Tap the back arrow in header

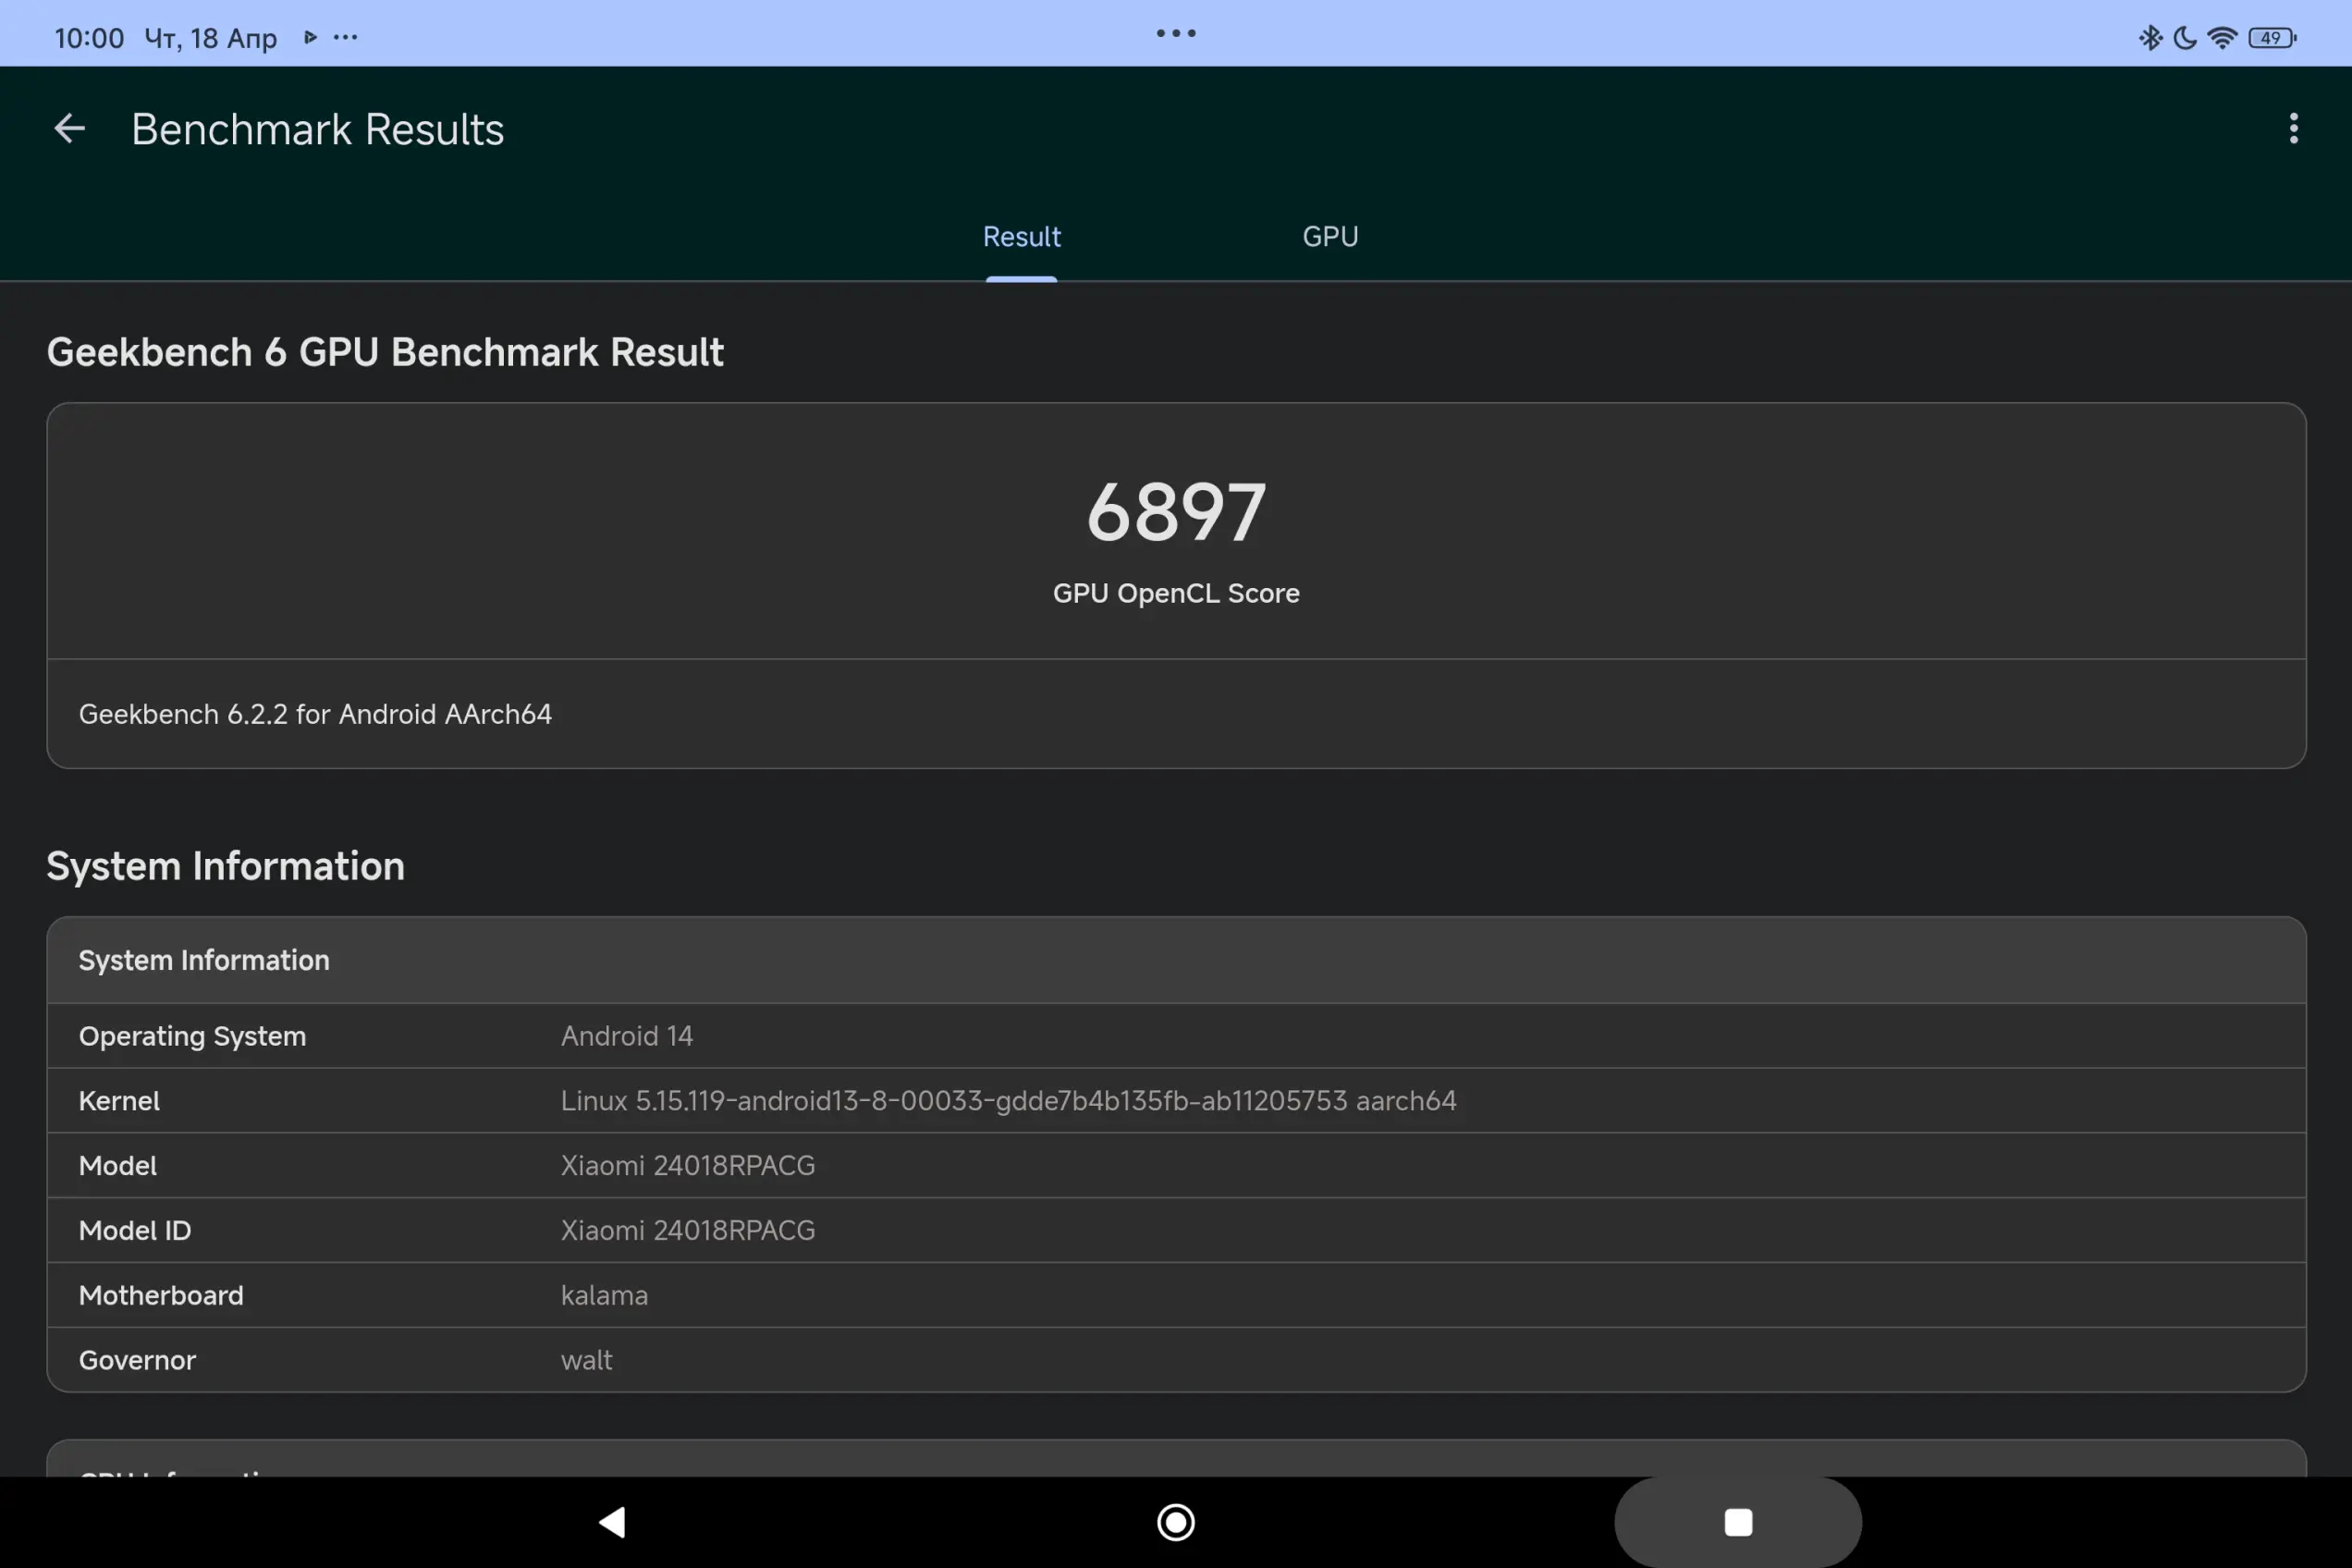tap(69, 129)
